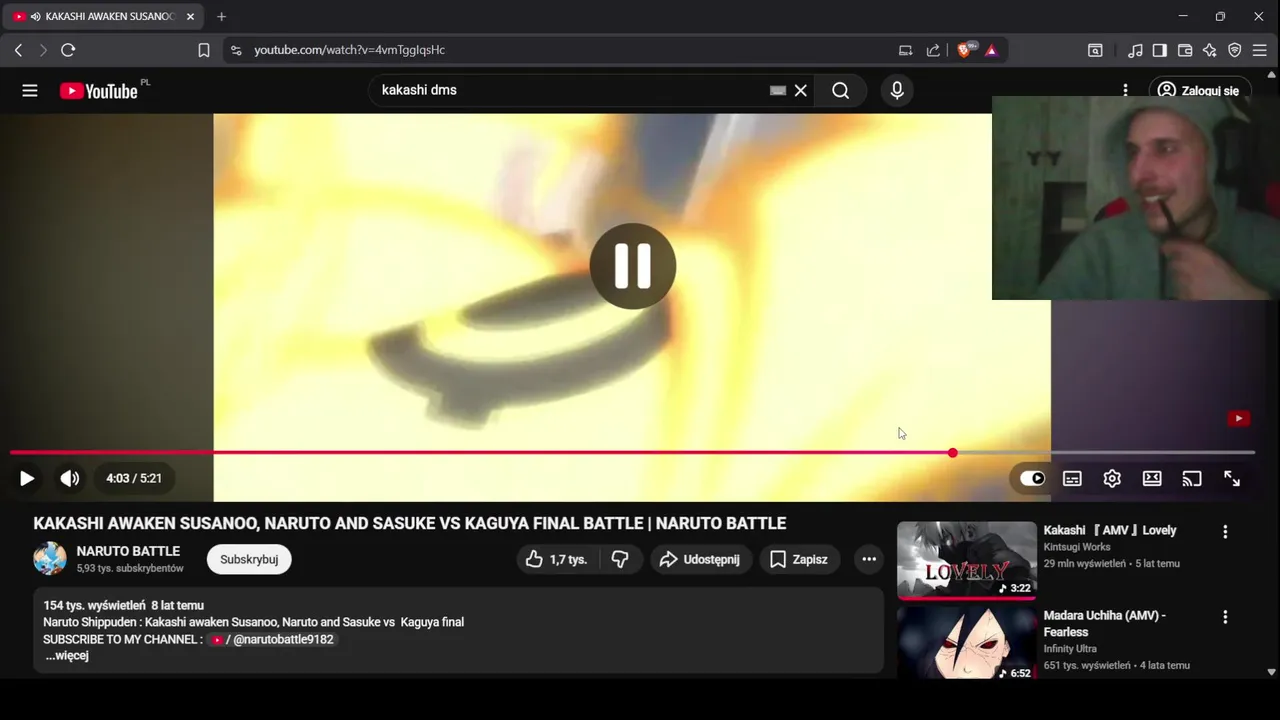Click the large pause overlay on the video
This screenshot has width=1280, height=720.
click(x=633, y=266)
